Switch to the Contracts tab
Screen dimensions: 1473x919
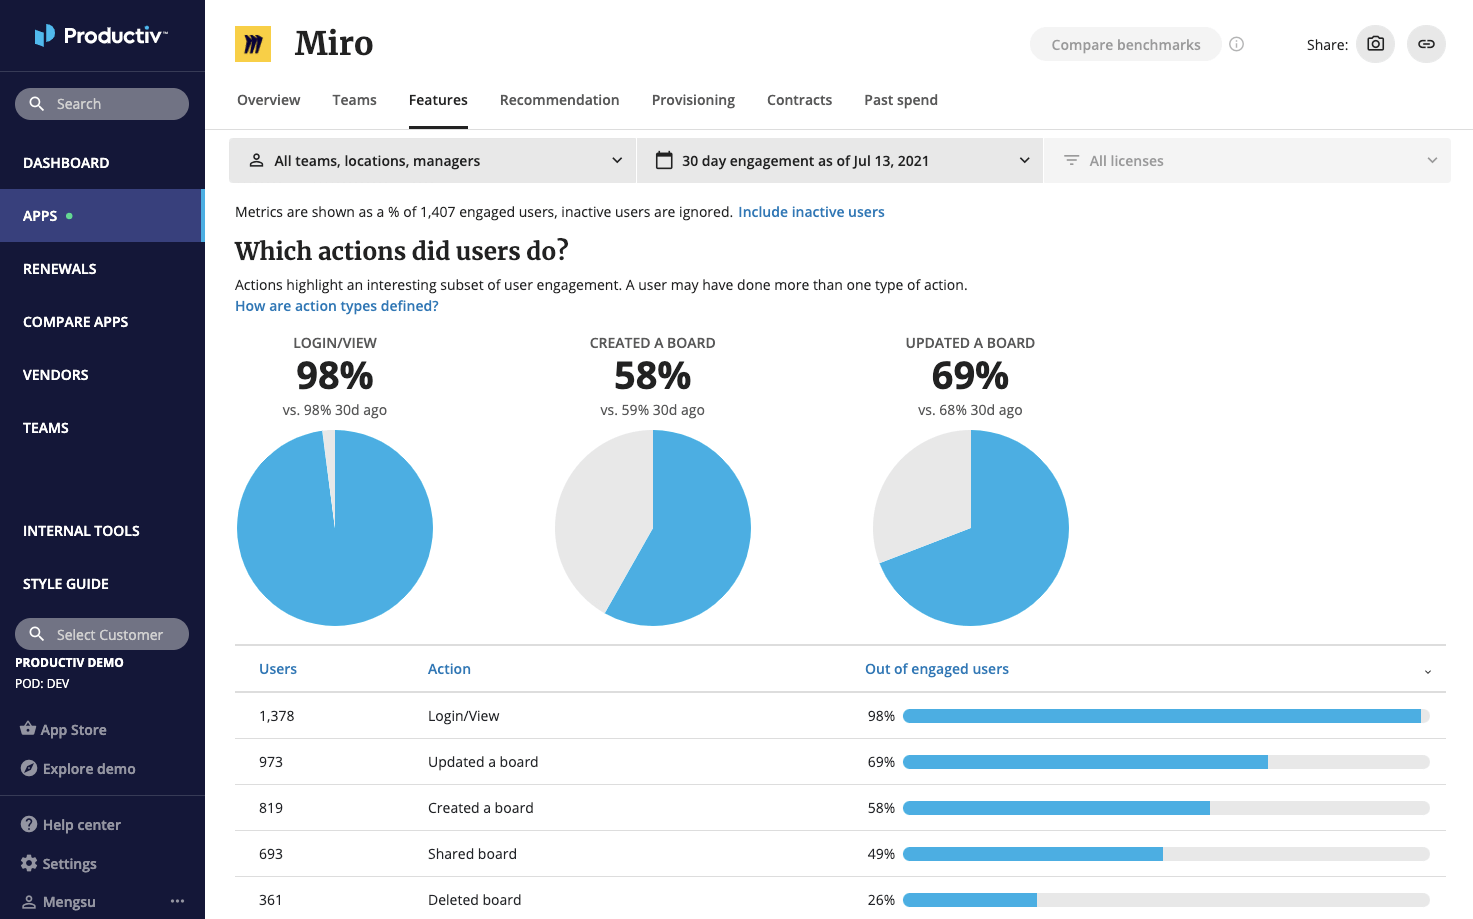799,100
